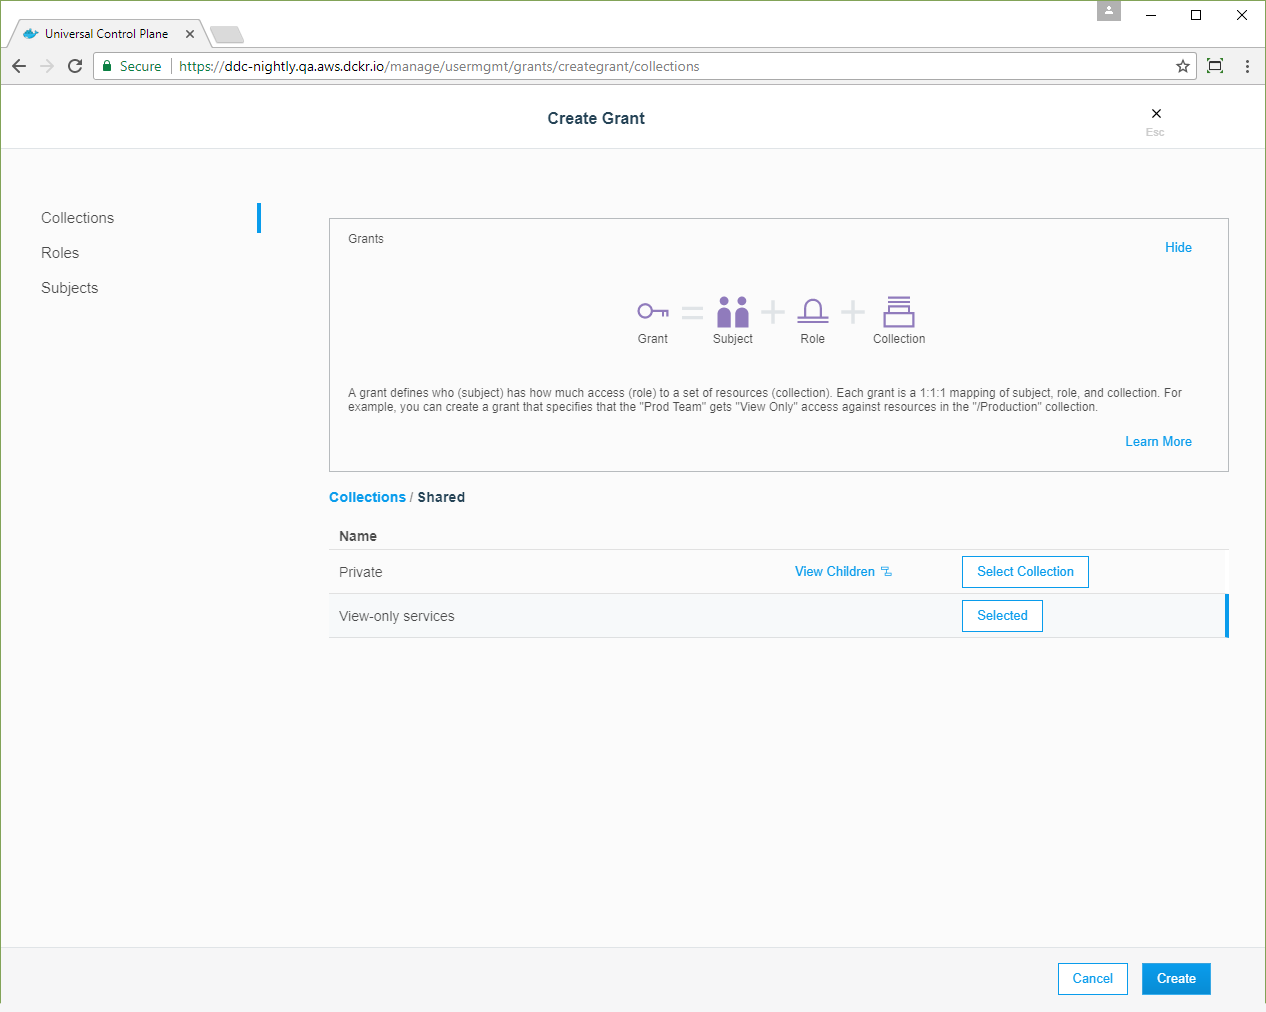Bookmark this page with the star icon
This screenshot has height=1012, width=1266.
pos(1183,66)
